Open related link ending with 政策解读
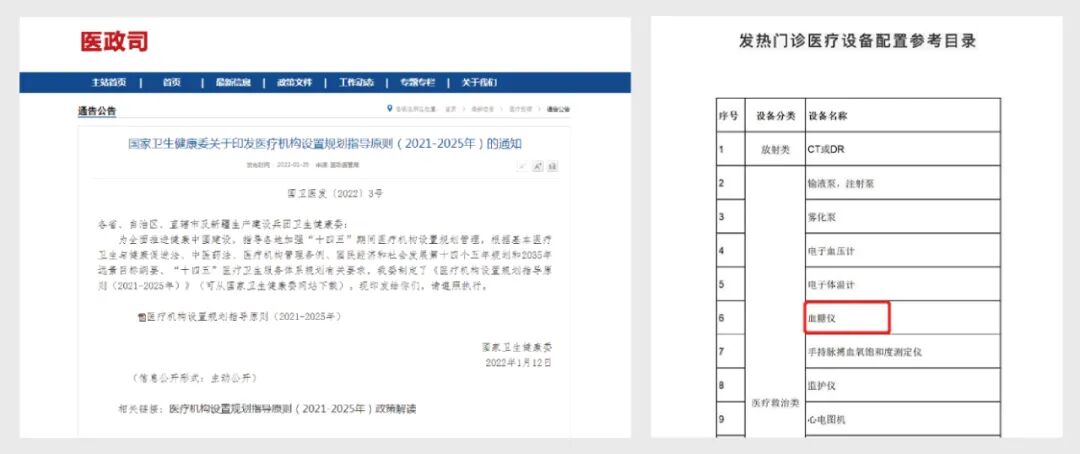The height and width of the screenshot is (454, 1080). click(293, 409)
